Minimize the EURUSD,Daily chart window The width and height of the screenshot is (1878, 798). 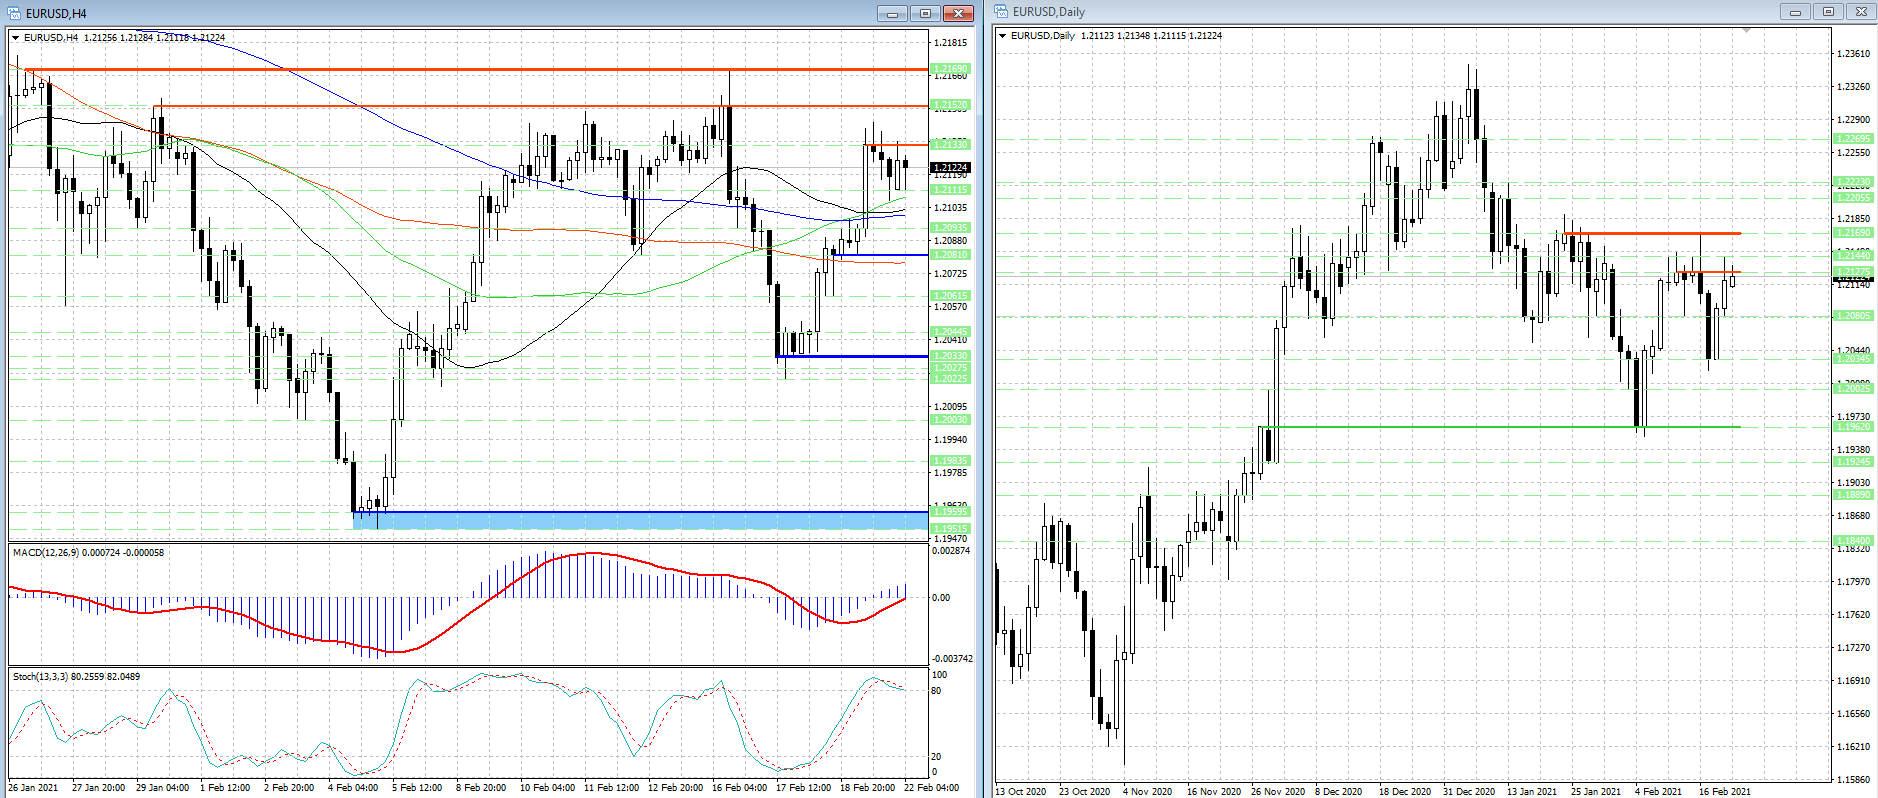[x=1795, y=12]
